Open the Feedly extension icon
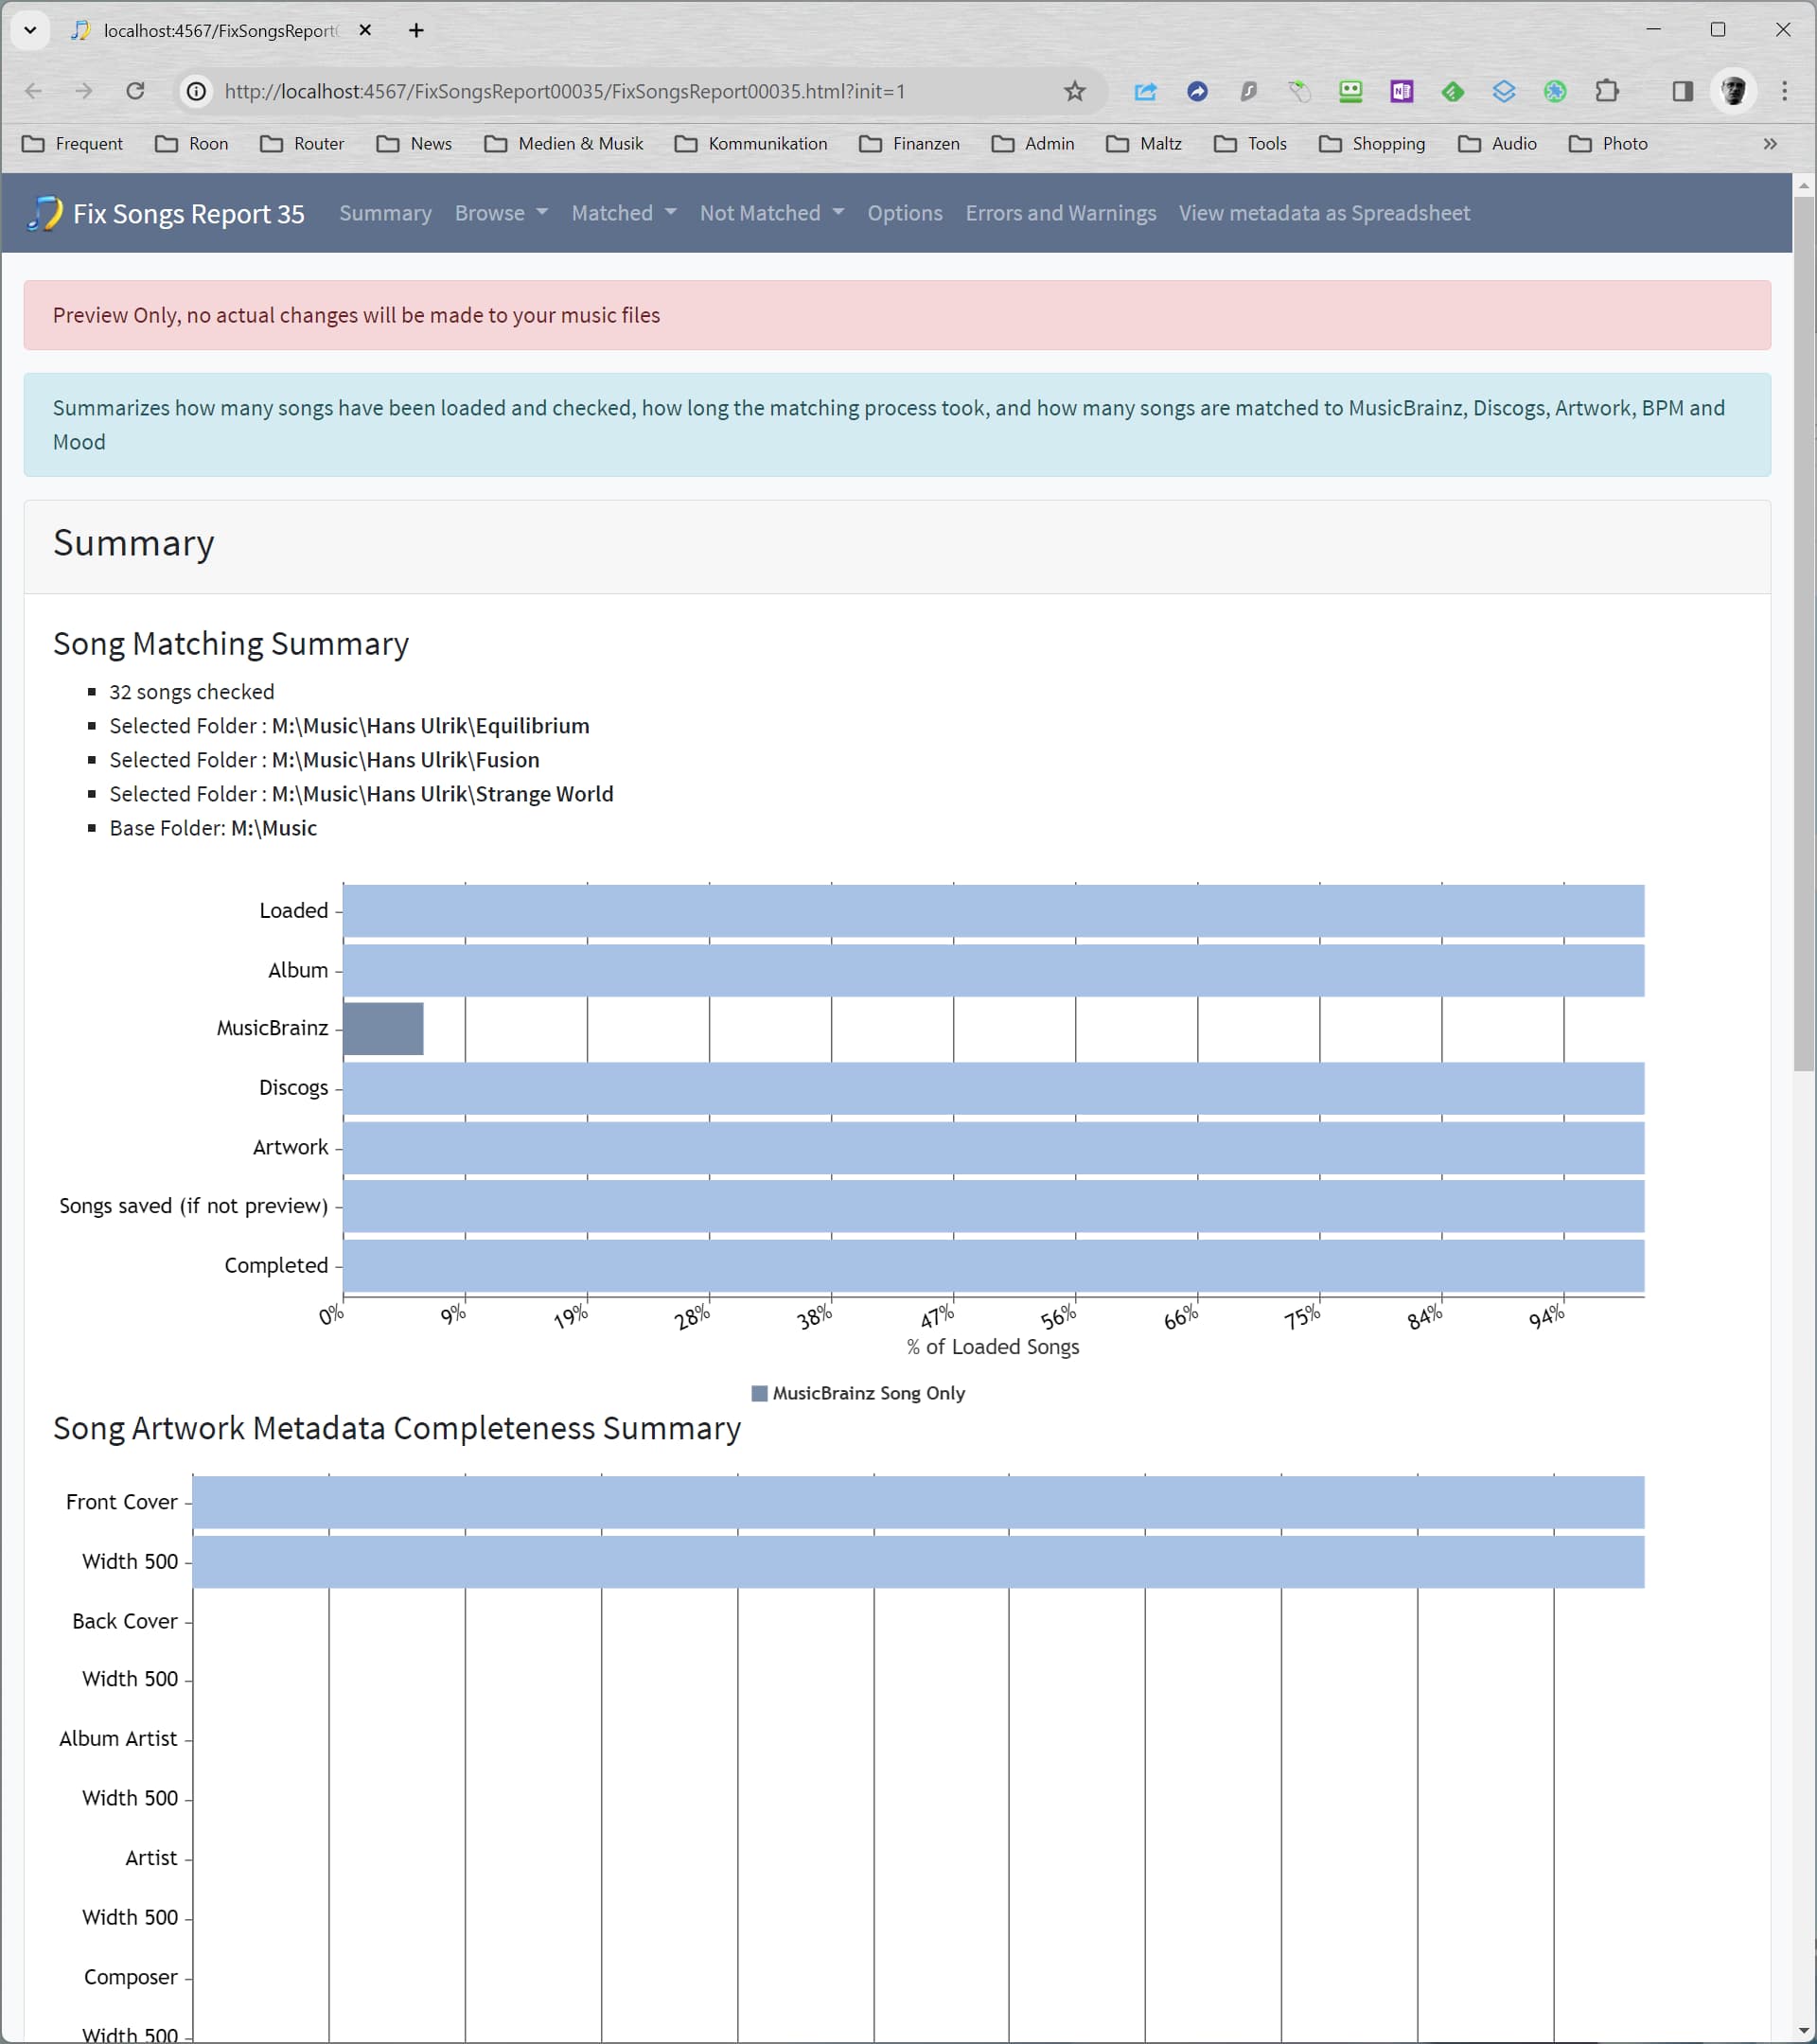 1452,91
